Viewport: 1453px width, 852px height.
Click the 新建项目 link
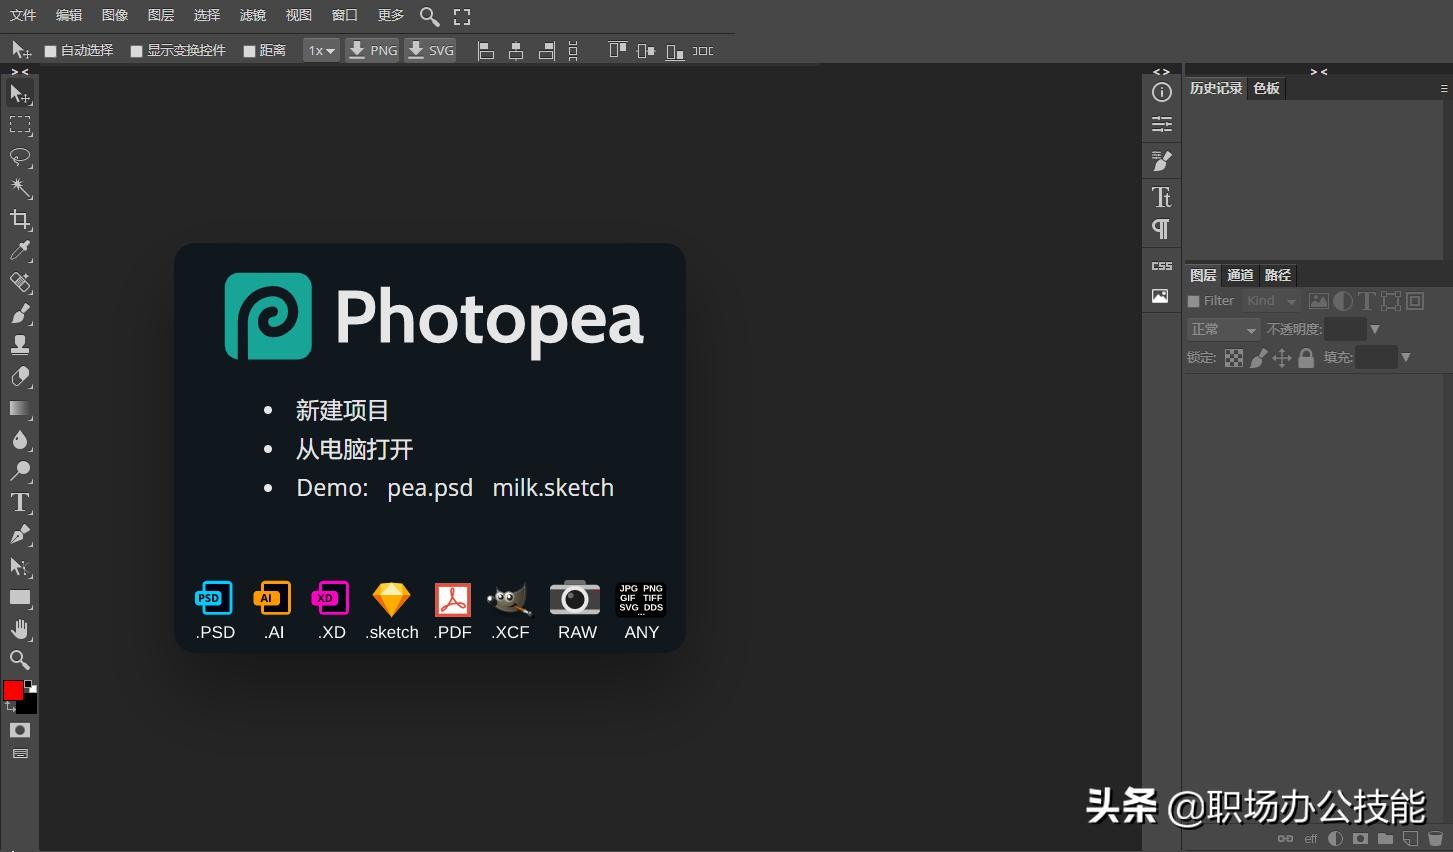point(342,411)
